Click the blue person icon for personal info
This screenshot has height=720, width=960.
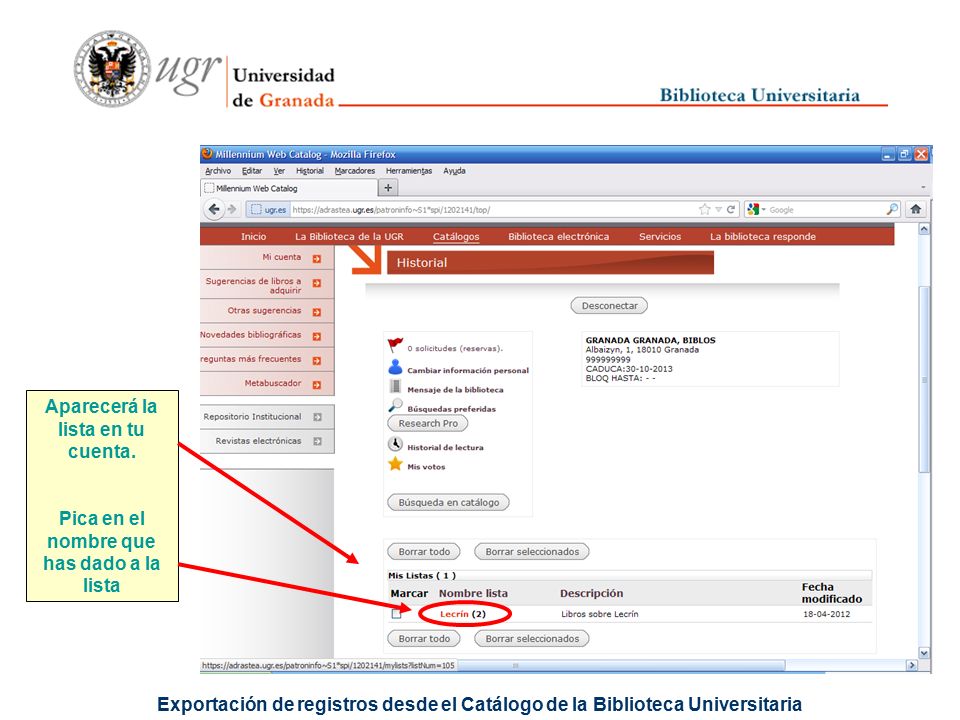(x=396, y=367)
